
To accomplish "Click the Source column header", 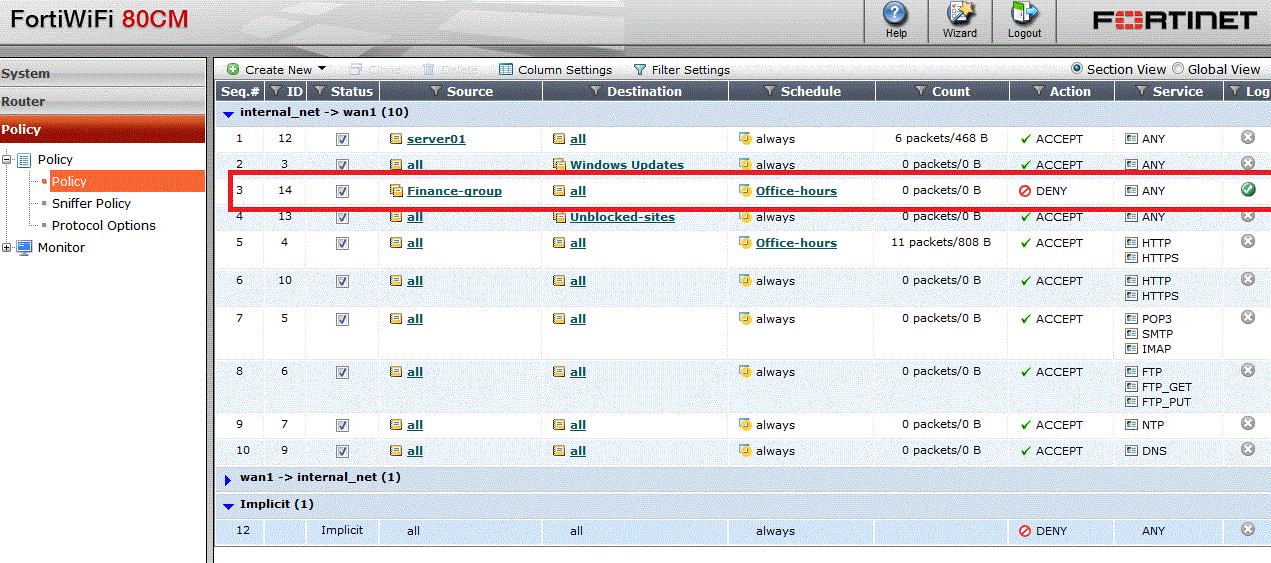I will (460, 91).
